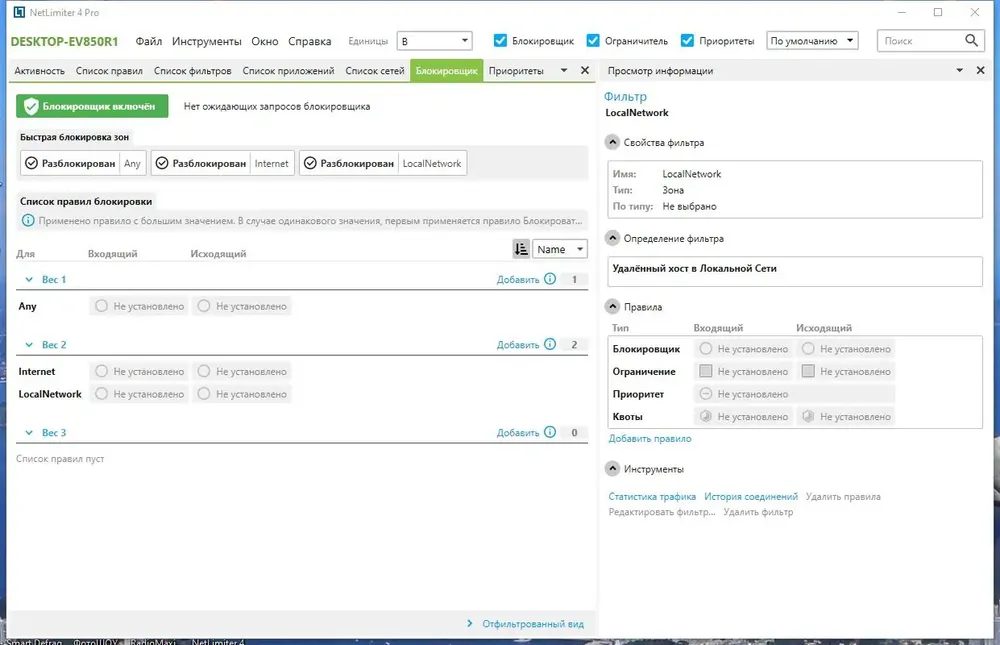Disable the Приоритеты checkbox

coord(687,40)
